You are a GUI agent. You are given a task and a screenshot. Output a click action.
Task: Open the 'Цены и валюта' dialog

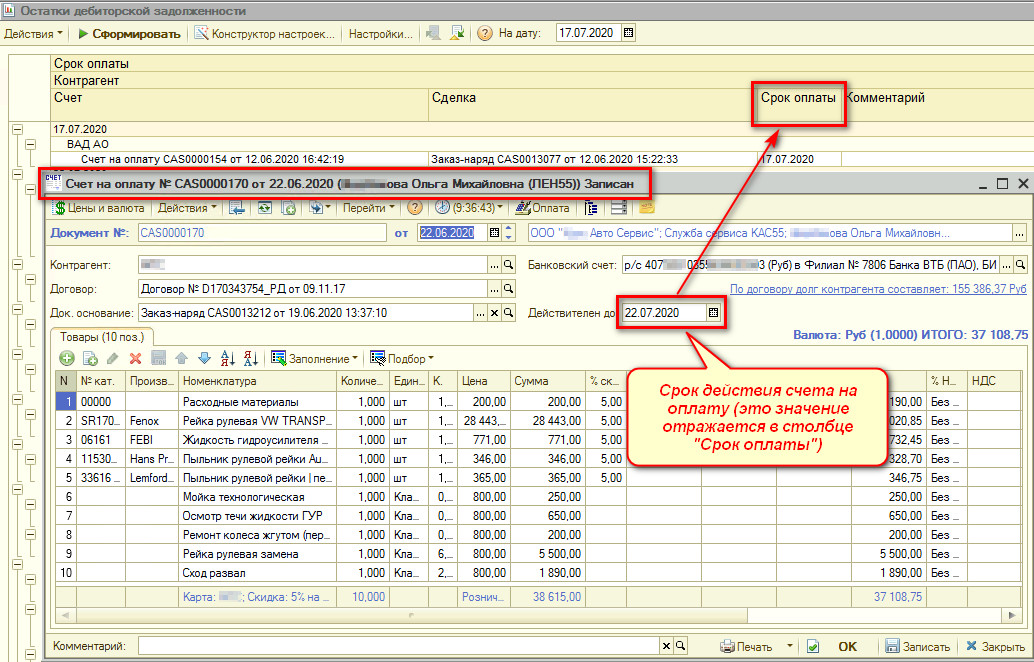[99, 208]
